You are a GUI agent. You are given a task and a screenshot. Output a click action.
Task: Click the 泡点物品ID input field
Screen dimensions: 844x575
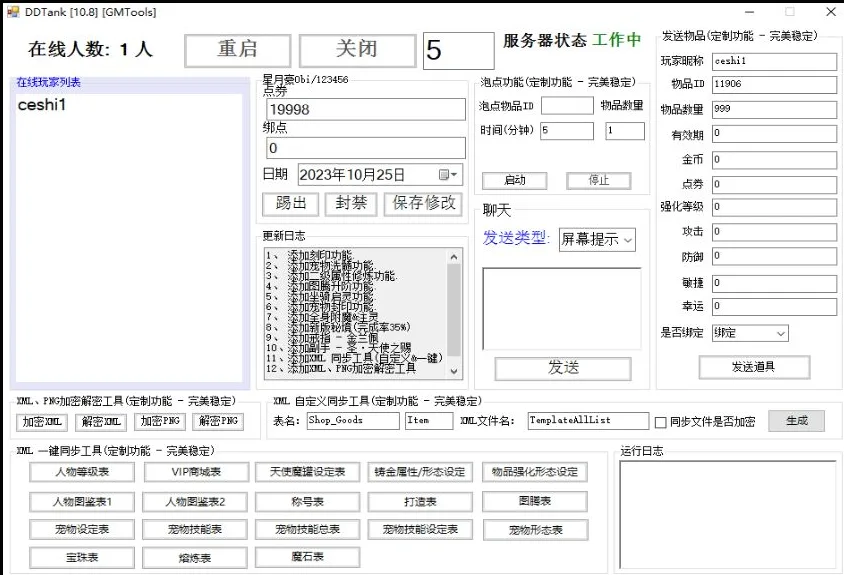(567, 106)
